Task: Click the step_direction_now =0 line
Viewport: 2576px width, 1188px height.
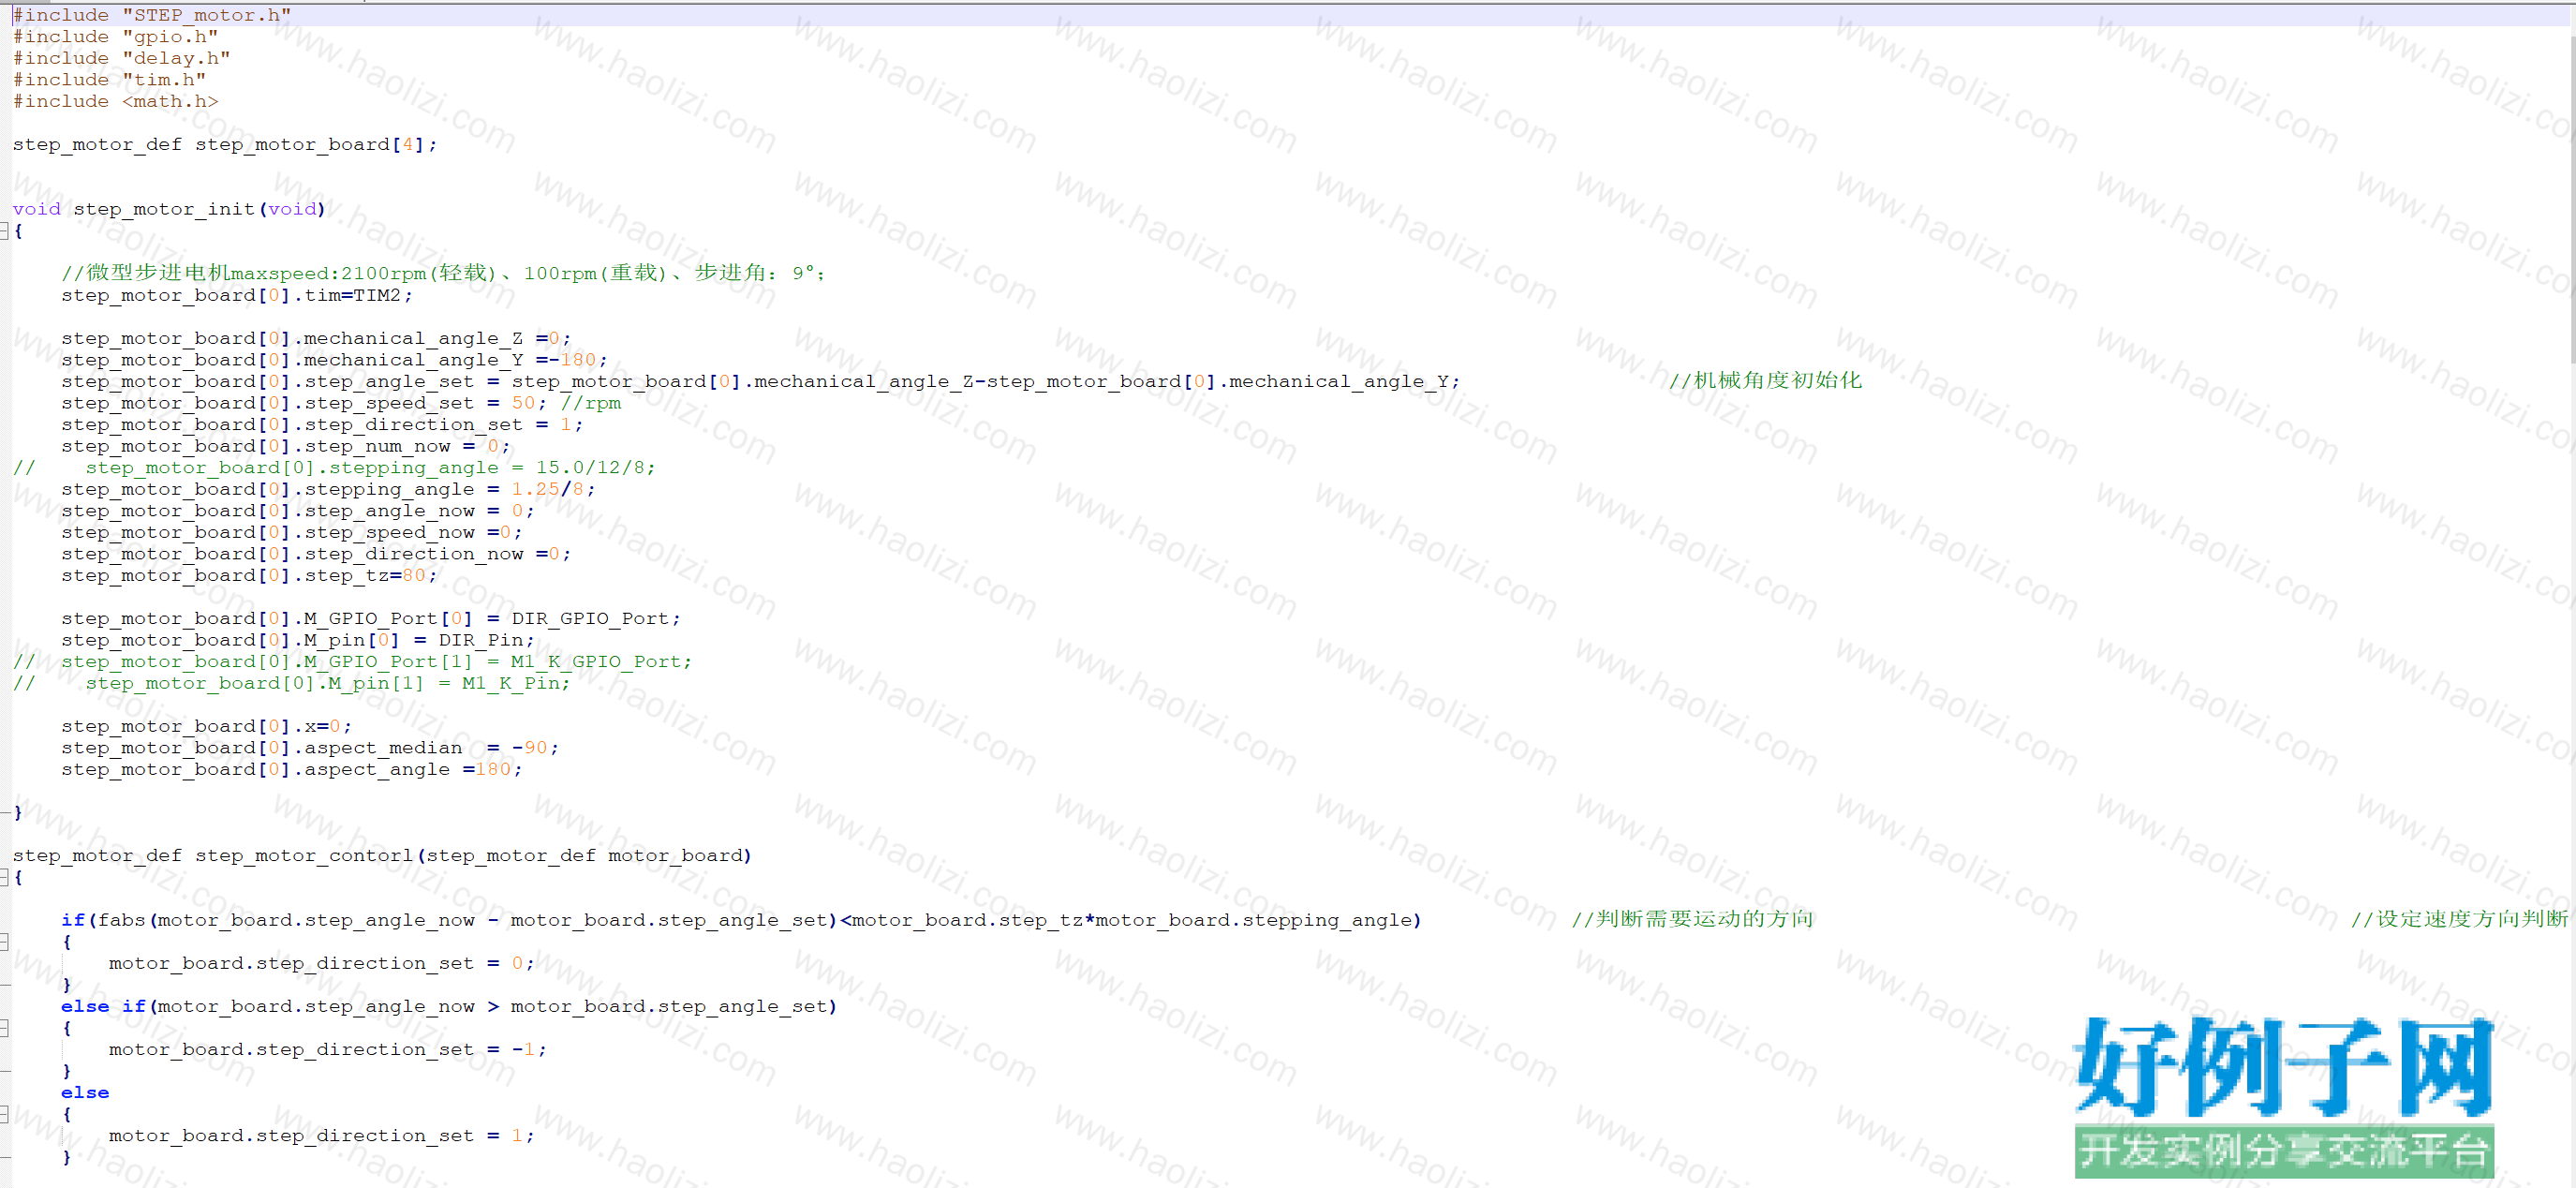Action: click(316, 555)
